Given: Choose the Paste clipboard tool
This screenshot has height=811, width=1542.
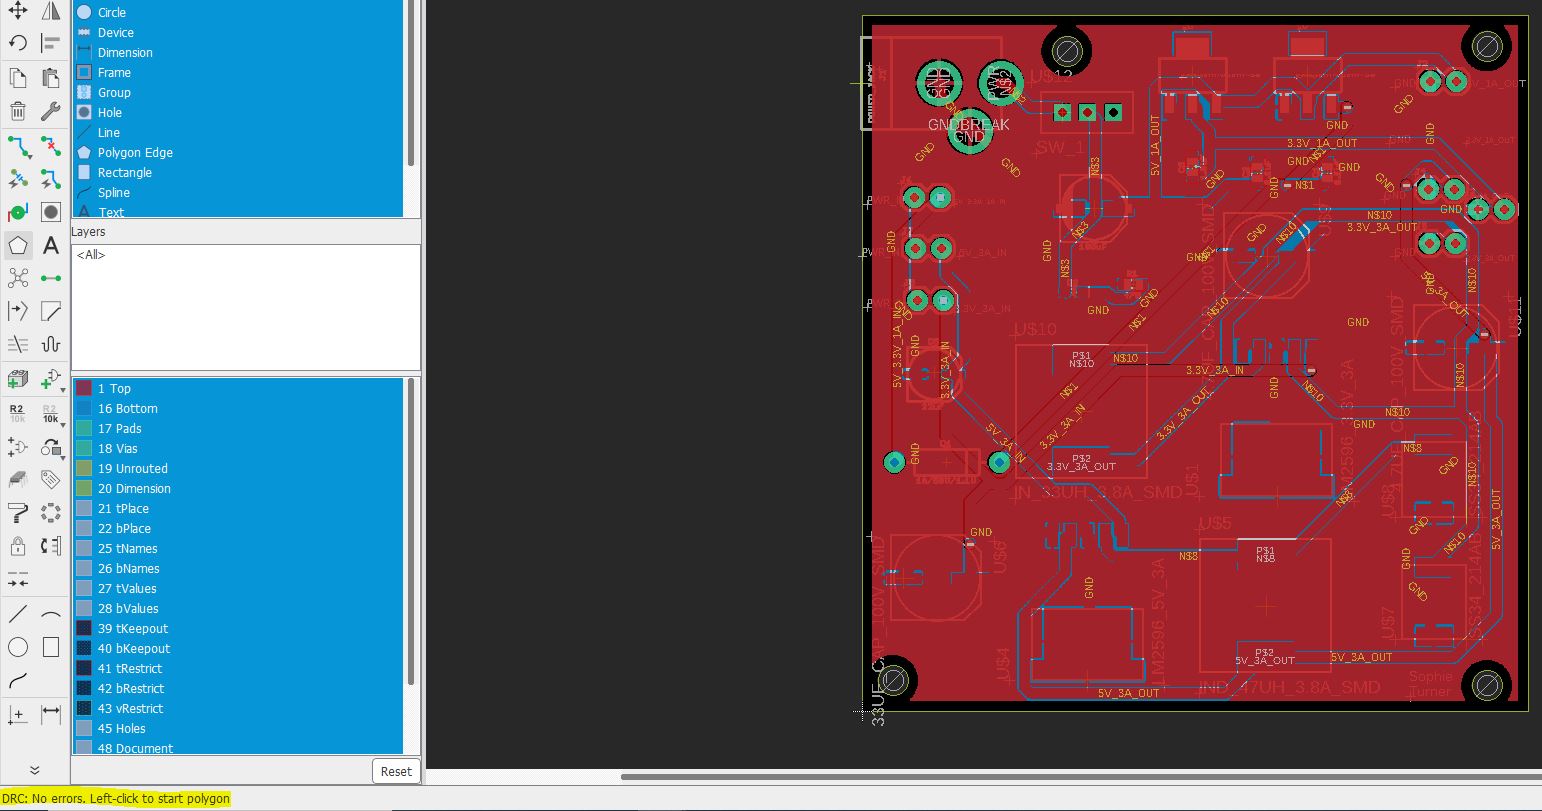Looking at the screenshot, I should [x=51, y=78].
